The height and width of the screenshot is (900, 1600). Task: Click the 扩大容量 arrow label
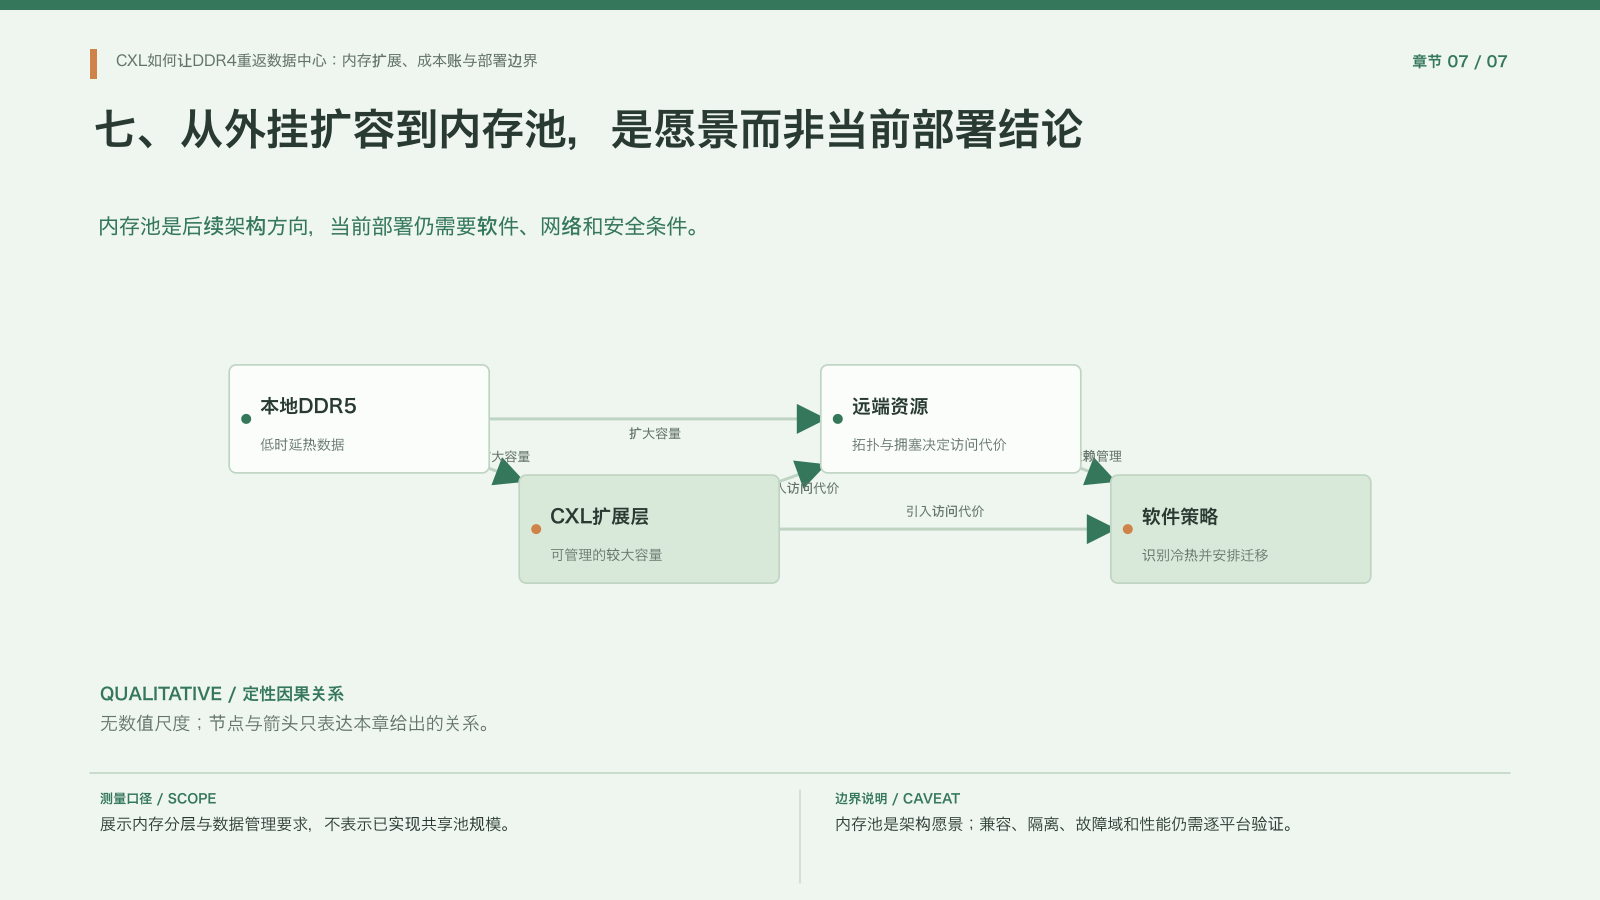click(x=655, y=433)
